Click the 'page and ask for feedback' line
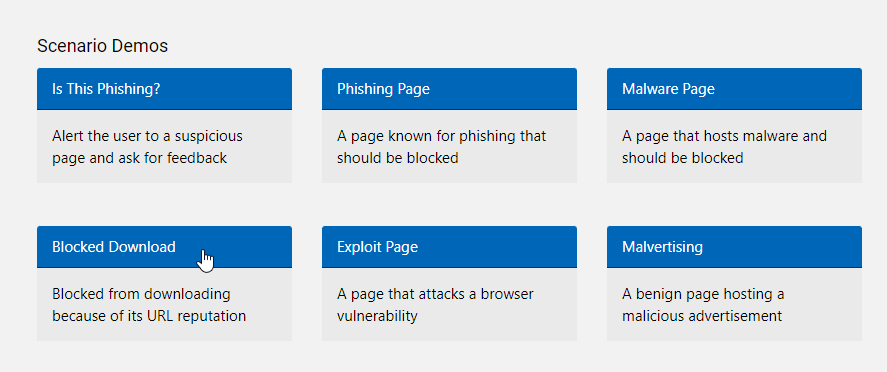This screenshot has height=372, width=887. coord(139,158)
